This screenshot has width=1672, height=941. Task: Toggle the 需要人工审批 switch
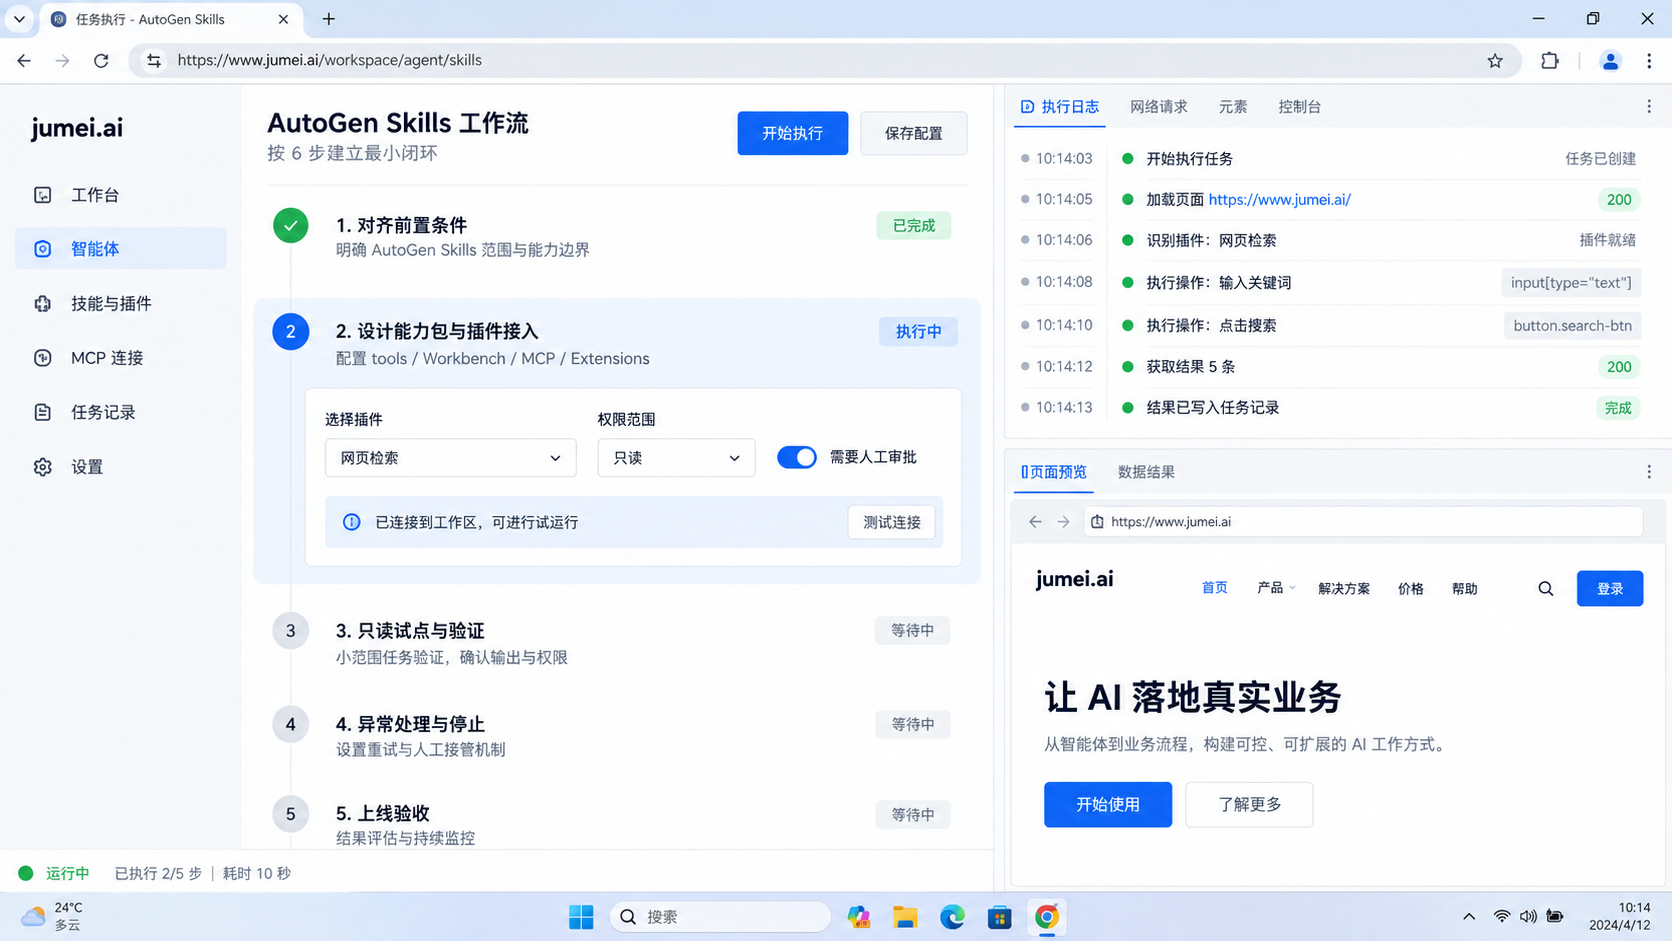(x=797, y=457)
